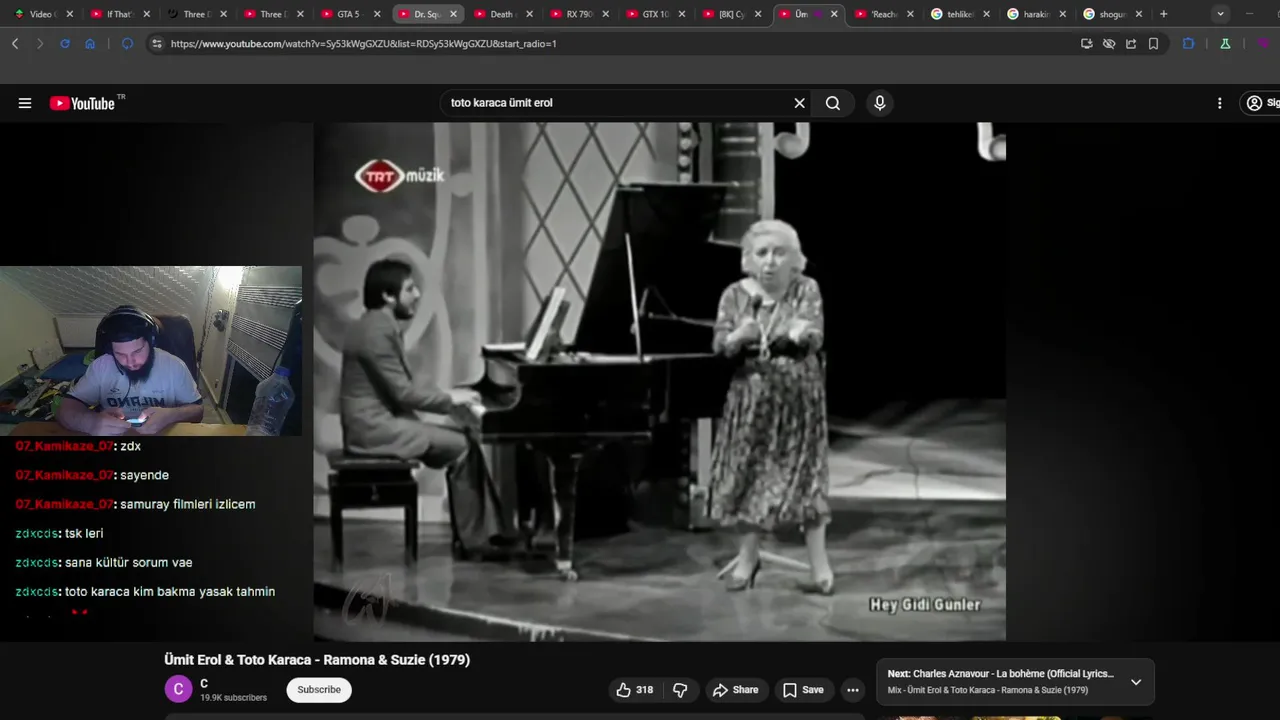This screenshot has width=1280, height=720.
Task: Close the Death tab
Action: [x=529, y=14]
